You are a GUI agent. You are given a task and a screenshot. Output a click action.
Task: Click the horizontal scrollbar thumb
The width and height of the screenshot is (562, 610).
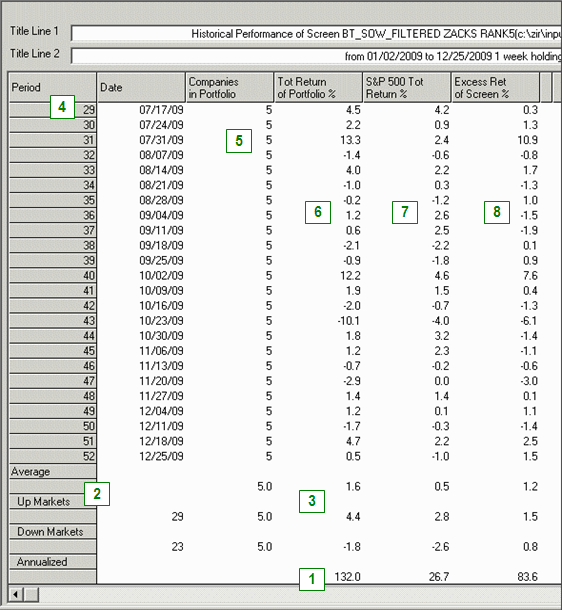point(31,594)
